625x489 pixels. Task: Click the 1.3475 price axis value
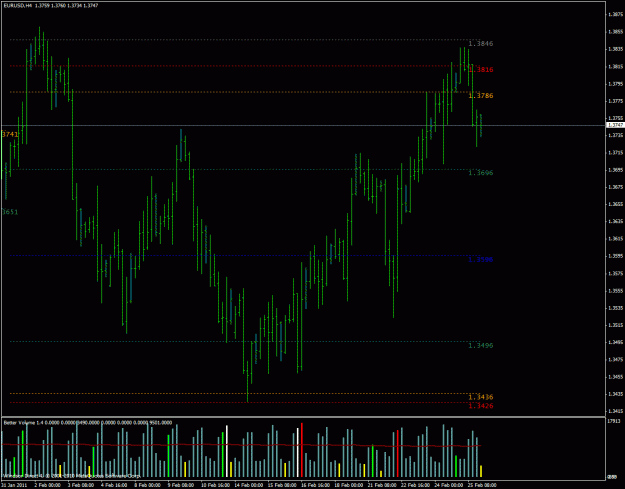(x=616, y=359)
